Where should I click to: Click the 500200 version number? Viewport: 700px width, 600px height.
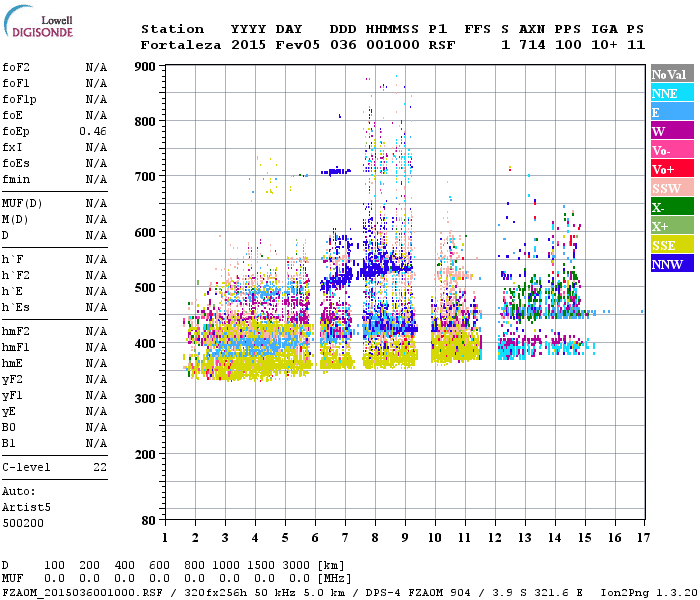pyautogui.click(x=23, y=523)
